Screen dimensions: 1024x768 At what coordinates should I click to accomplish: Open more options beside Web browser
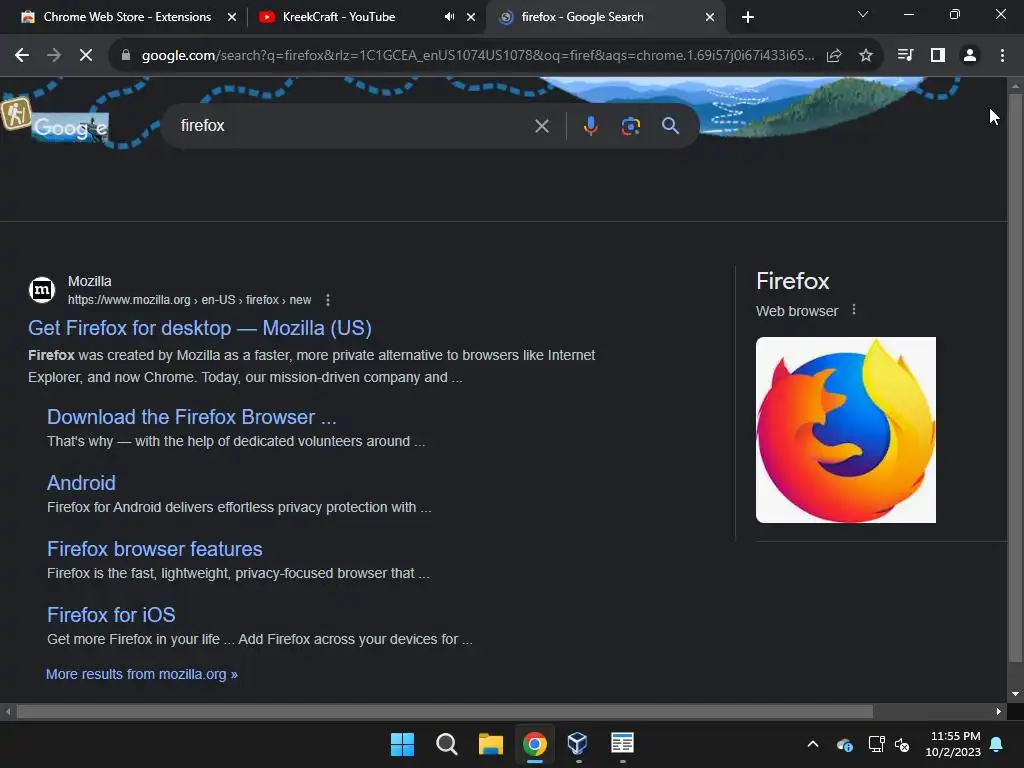coord(854,310)
